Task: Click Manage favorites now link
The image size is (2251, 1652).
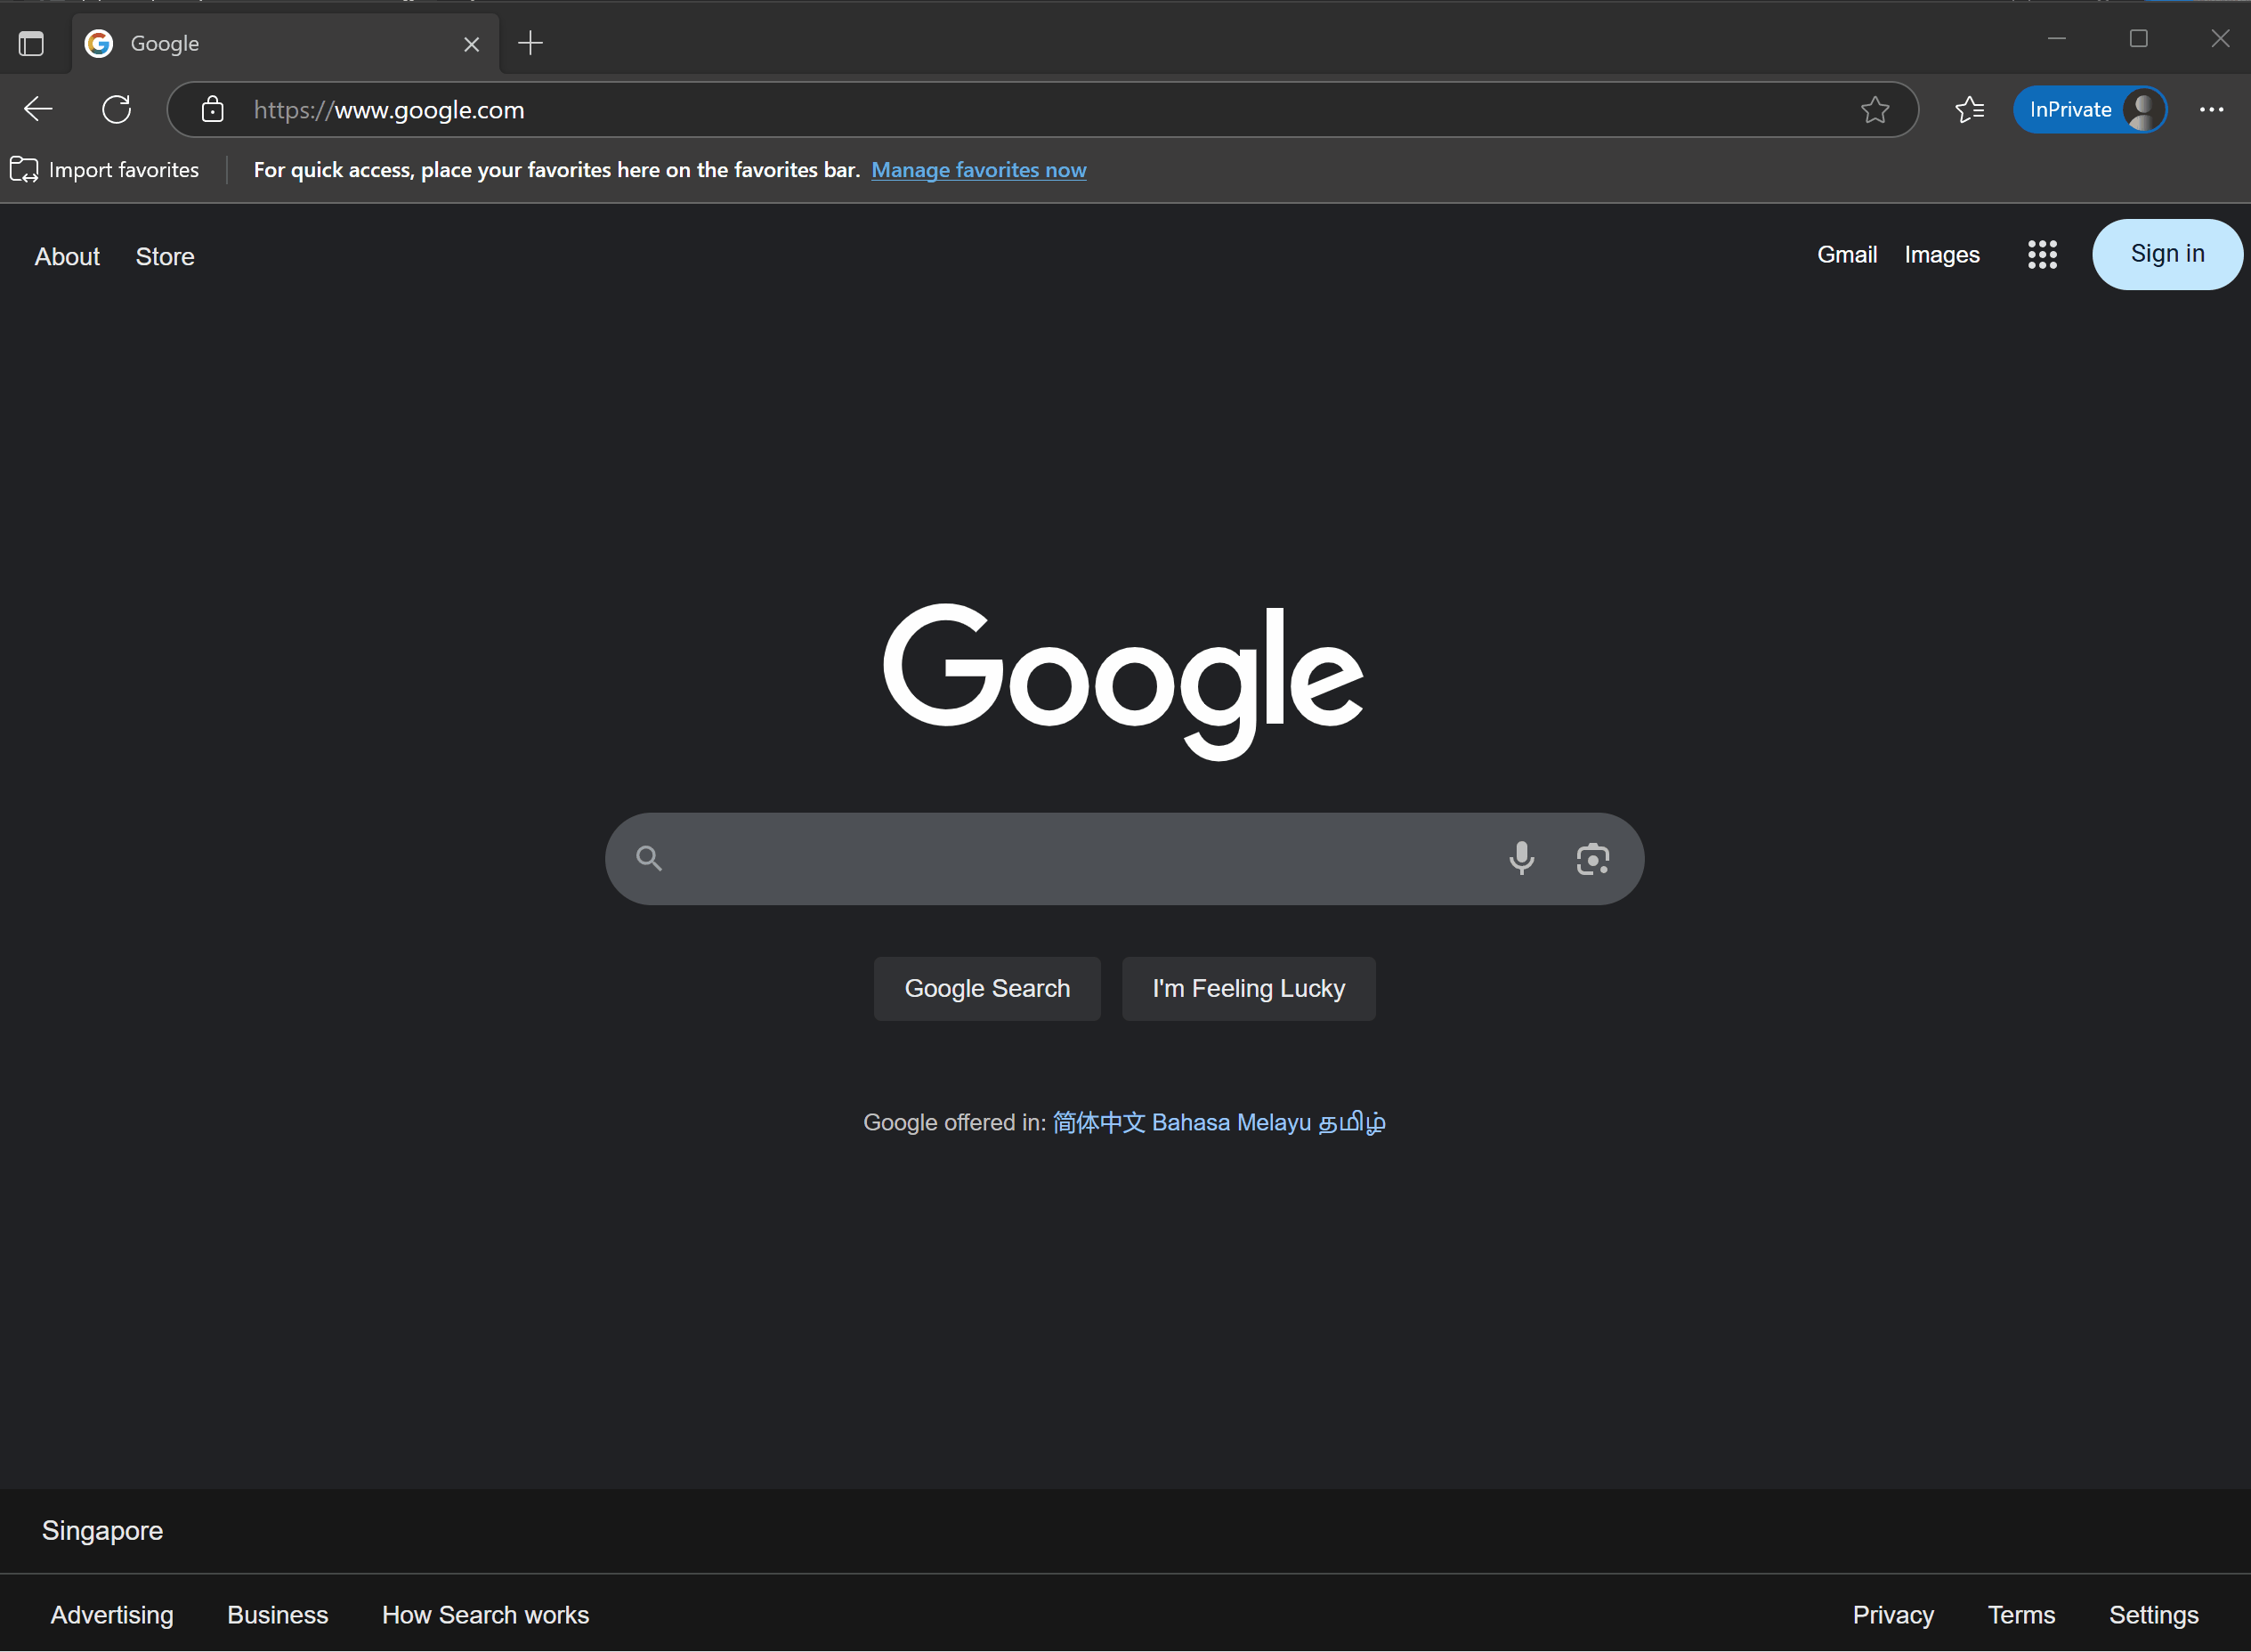Action: click(978, 170)
